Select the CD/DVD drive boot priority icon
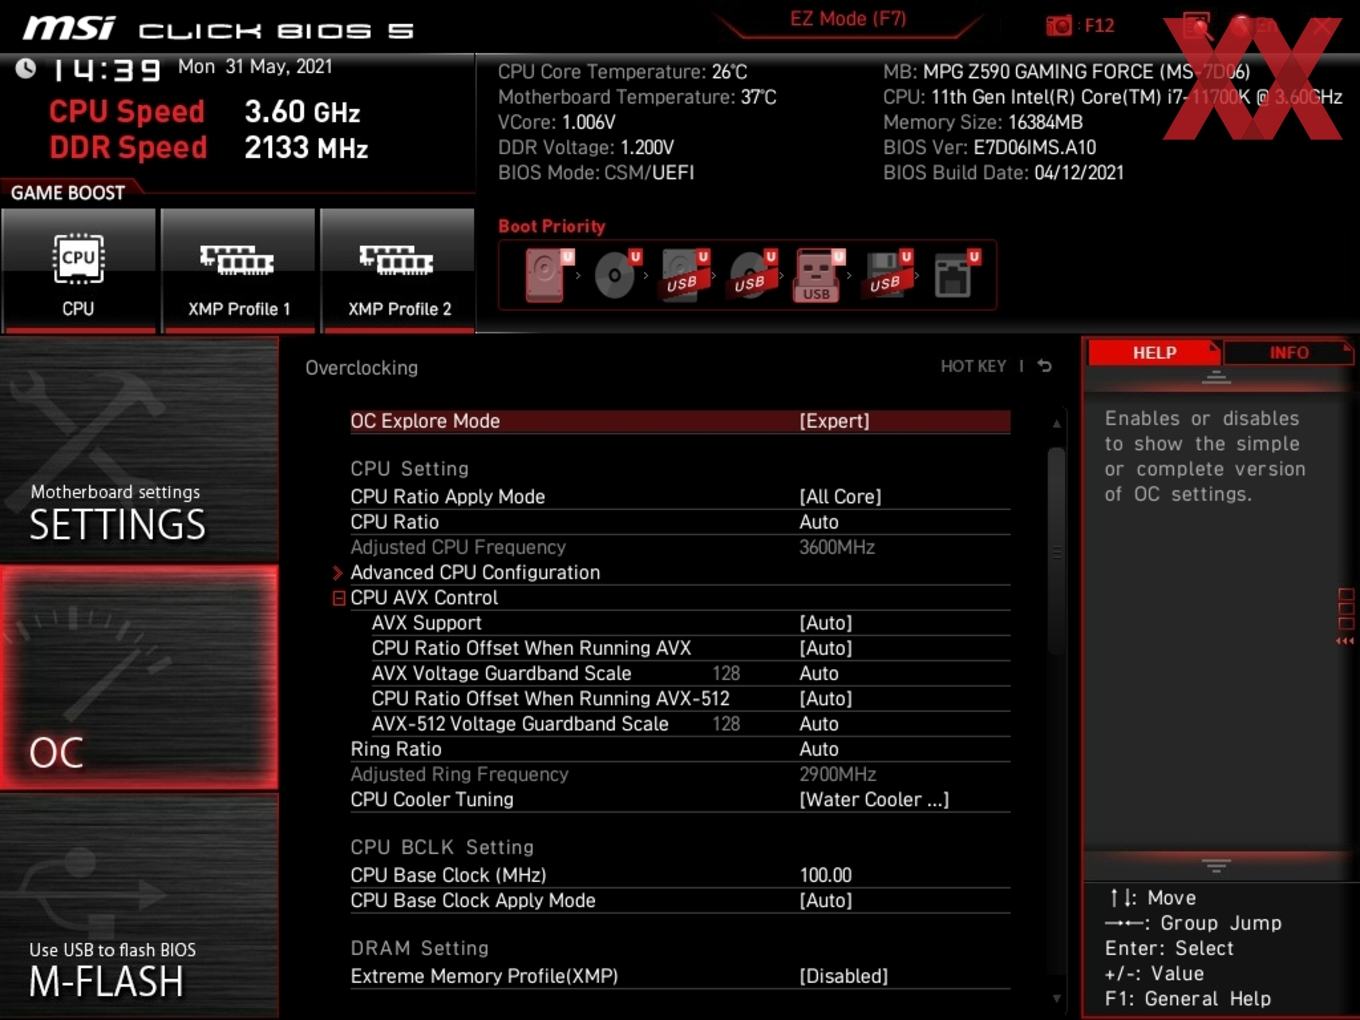 (x=617, y=274)
